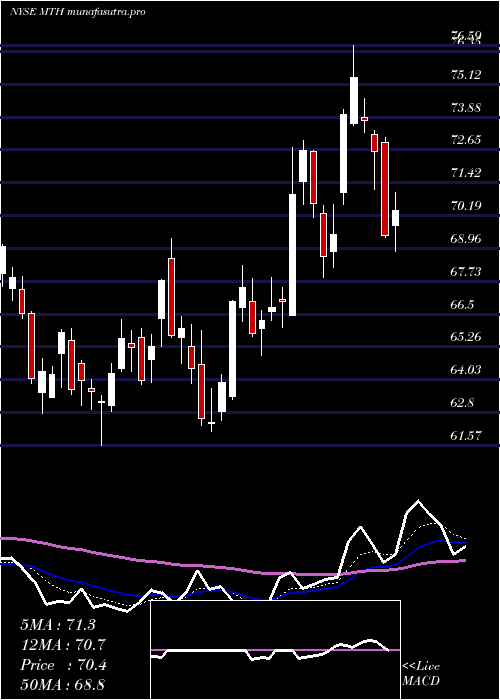Click the large red candle before the last candle

click(x=385, y=189)
